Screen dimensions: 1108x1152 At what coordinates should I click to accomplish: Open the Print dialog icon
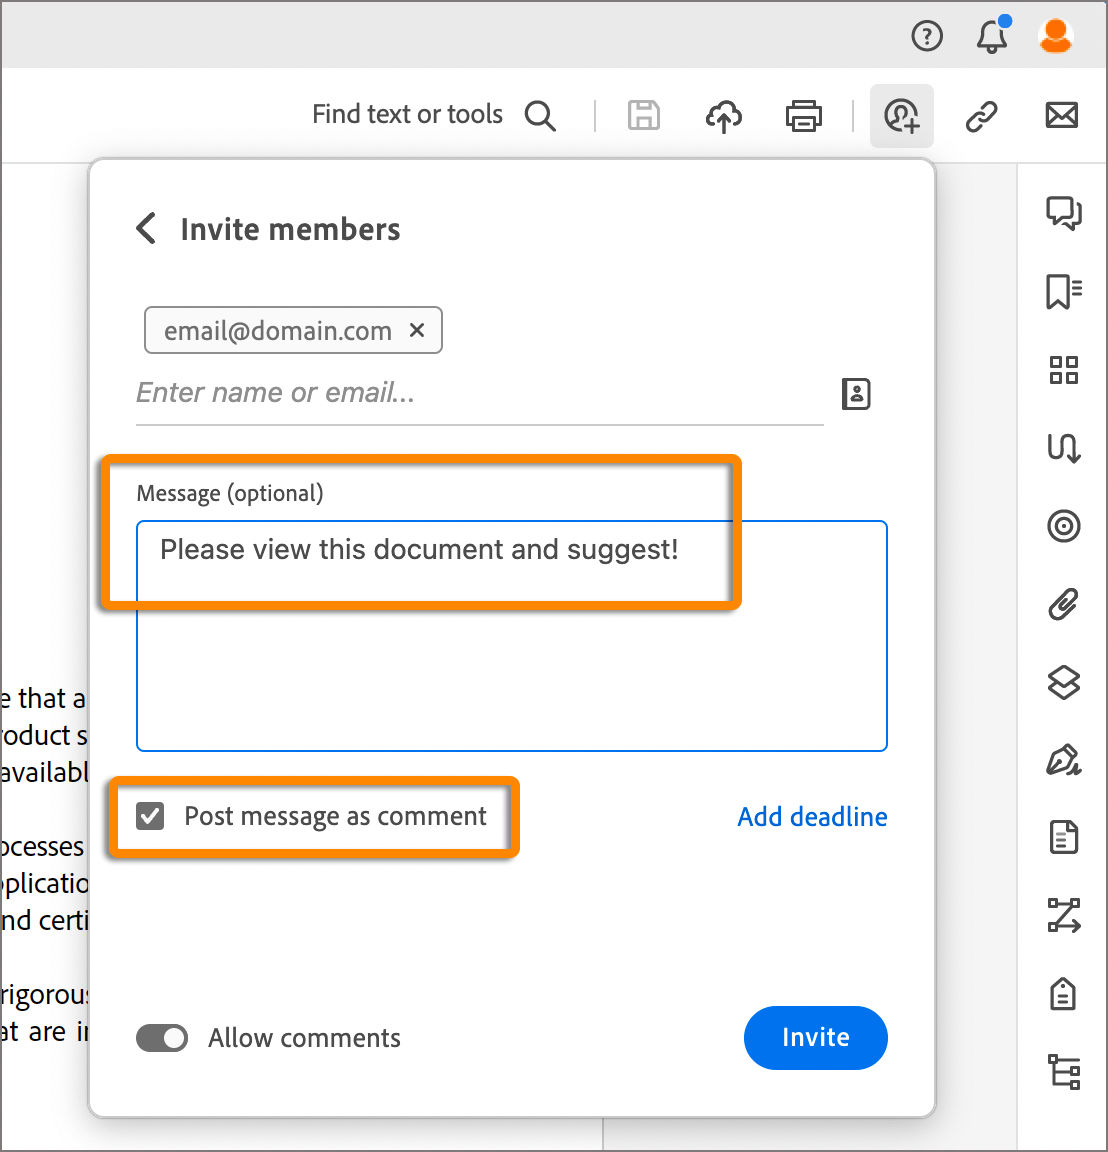pos(804,116)
